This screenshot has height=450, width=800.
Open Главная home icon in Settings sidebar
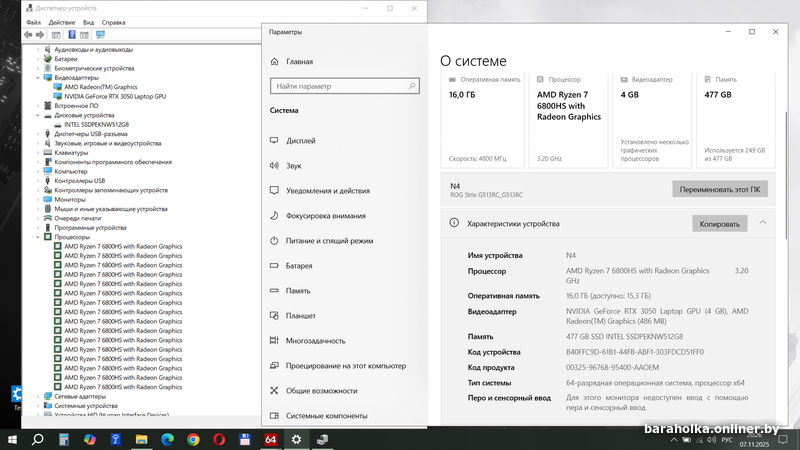[x=274, y=61]
